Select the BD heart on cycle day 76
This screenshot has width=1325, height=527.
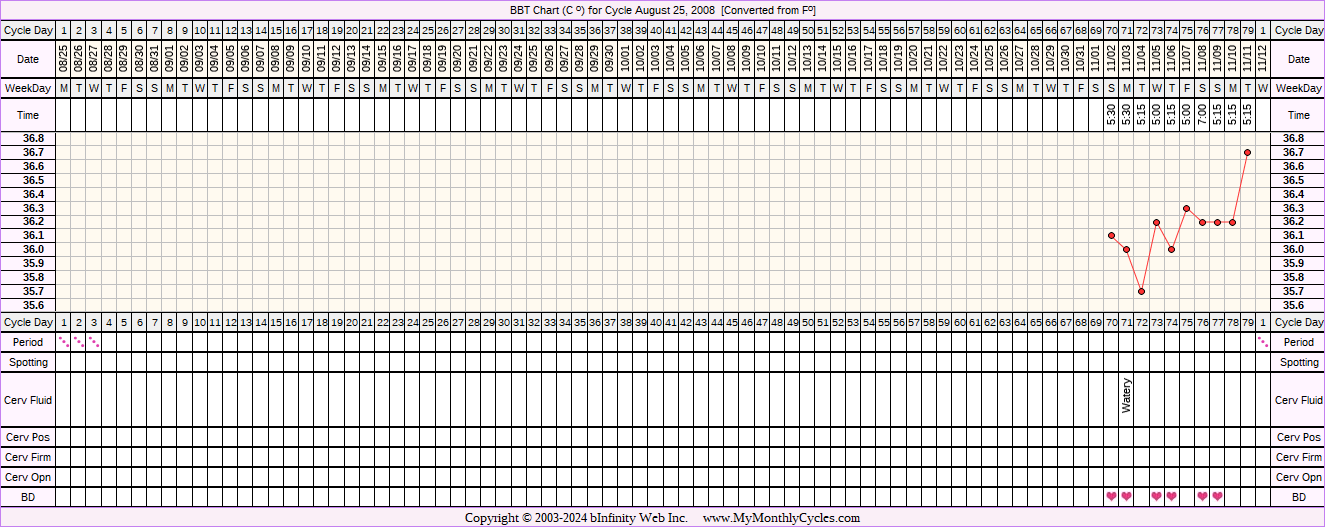[x=1202, y=496]
